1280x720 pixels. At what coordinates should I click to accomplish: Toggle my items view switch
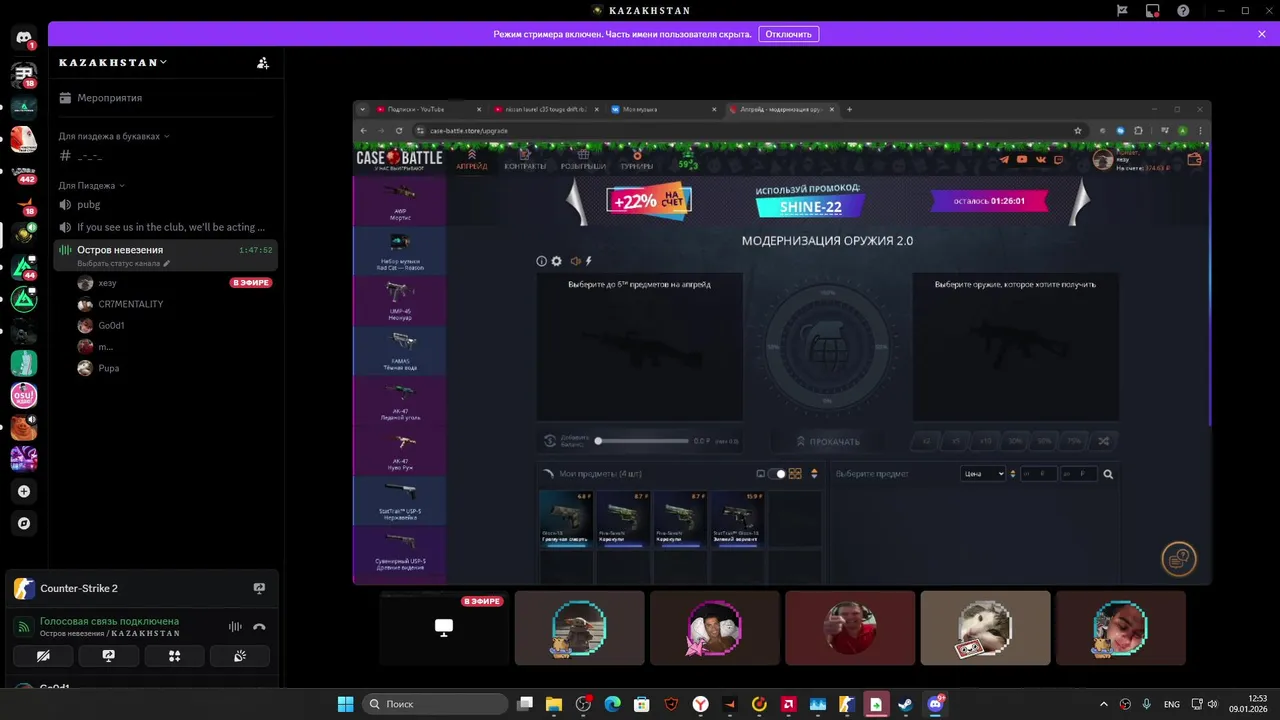pos(777,474)
